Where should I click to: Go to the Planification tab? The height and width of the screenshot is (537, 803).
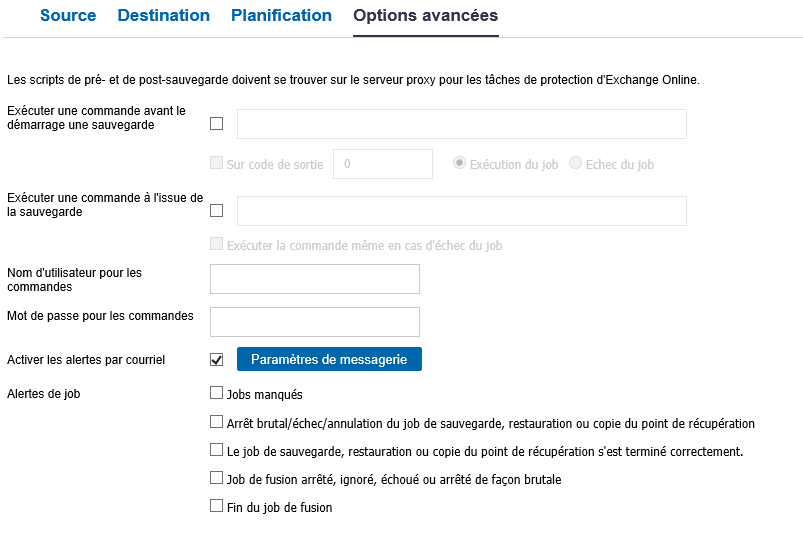tap(281, 15)
